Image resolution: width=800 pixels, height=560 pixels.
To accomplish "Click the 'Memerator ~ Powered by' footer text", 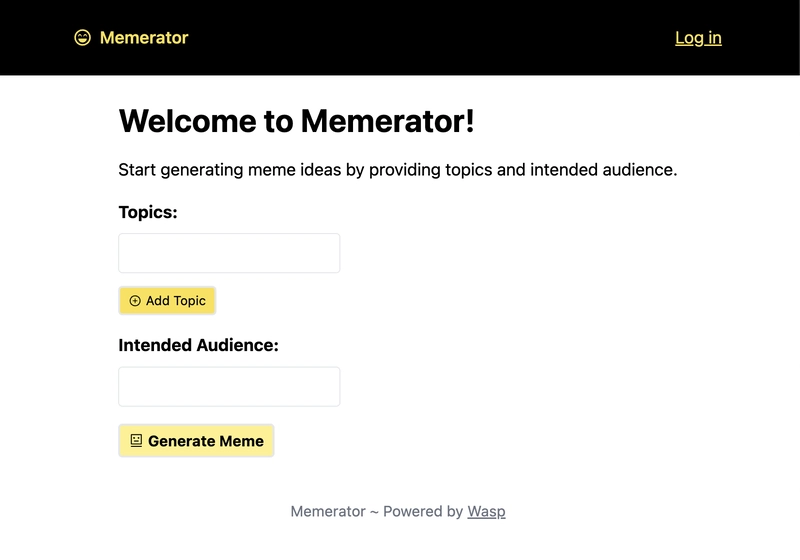I will [x=377, y=511].
